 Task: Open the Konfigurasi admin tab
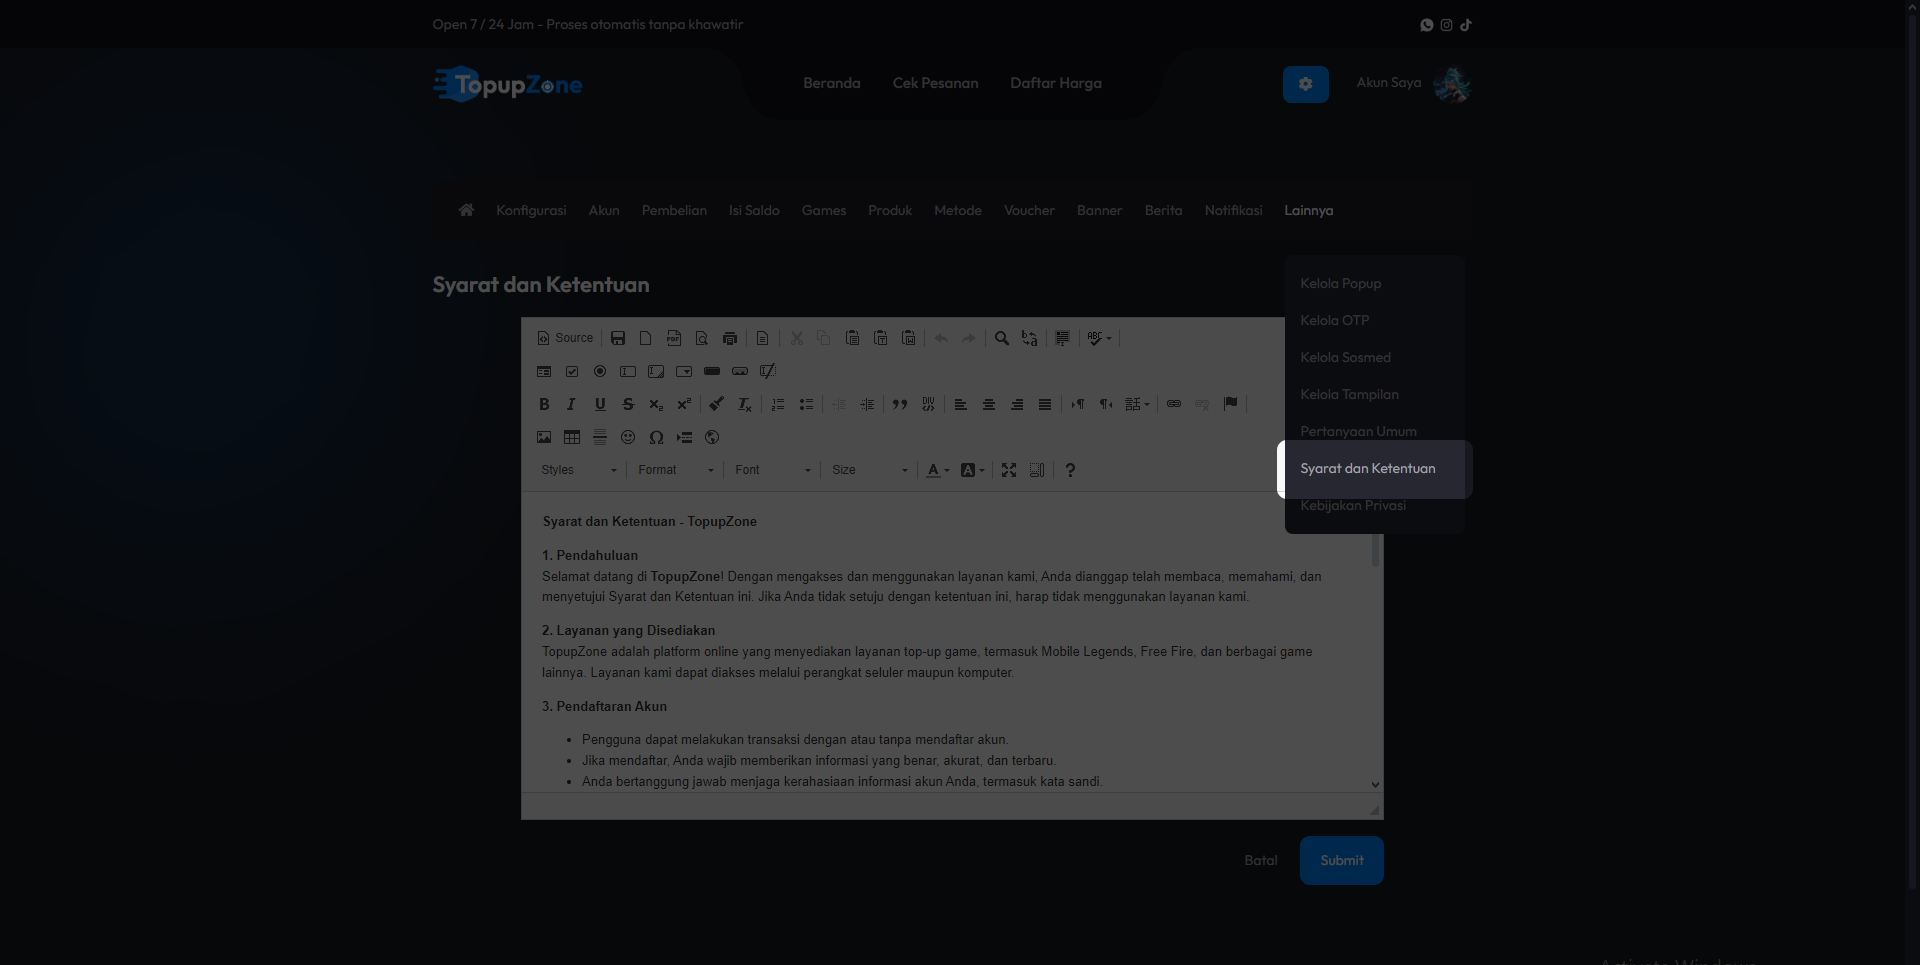point(531,210)
